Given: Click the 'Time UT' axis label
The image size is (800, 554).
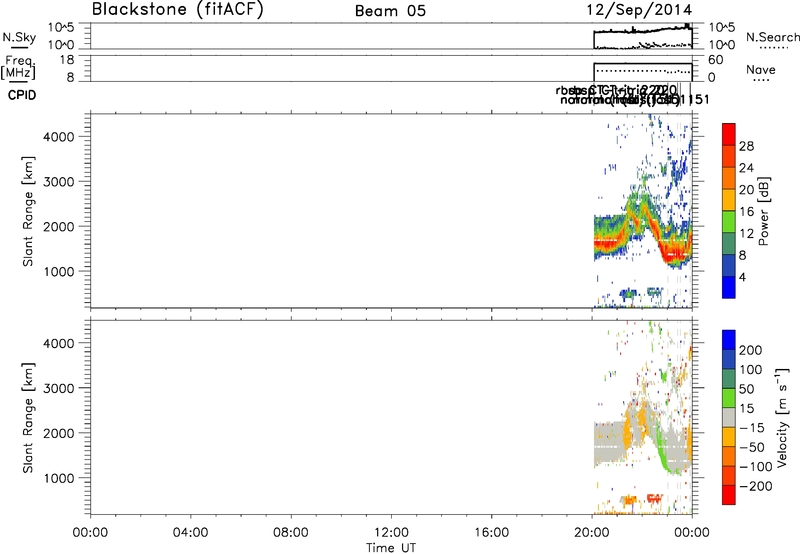Looking at the screenshot, I should coord(391,547).
